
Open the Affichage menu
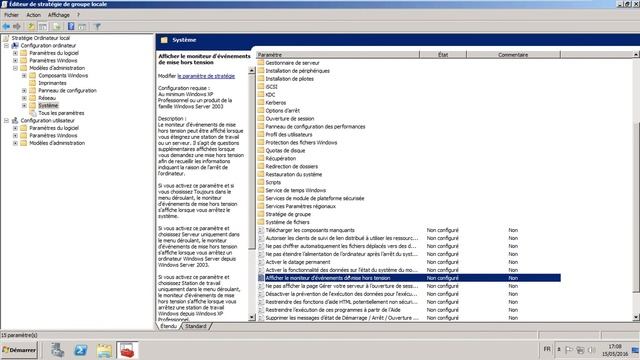[59, 15]
